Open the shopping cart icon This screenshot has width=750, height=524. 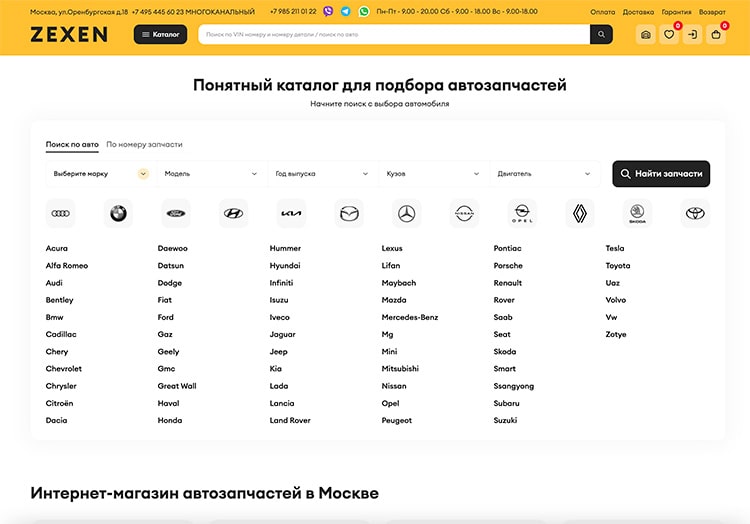click(x=716, y=34)
